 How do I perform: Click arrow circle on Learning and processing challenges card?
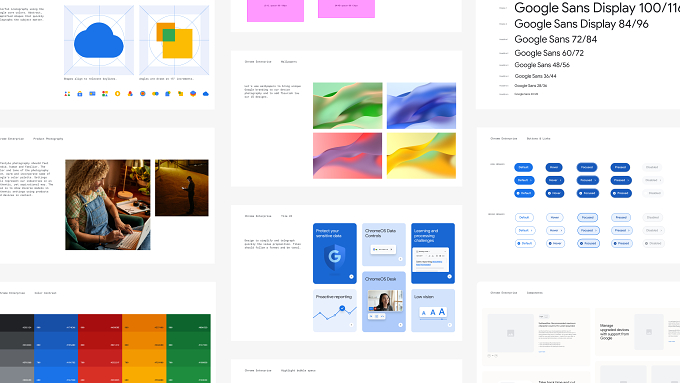click(x=449, y=276)
